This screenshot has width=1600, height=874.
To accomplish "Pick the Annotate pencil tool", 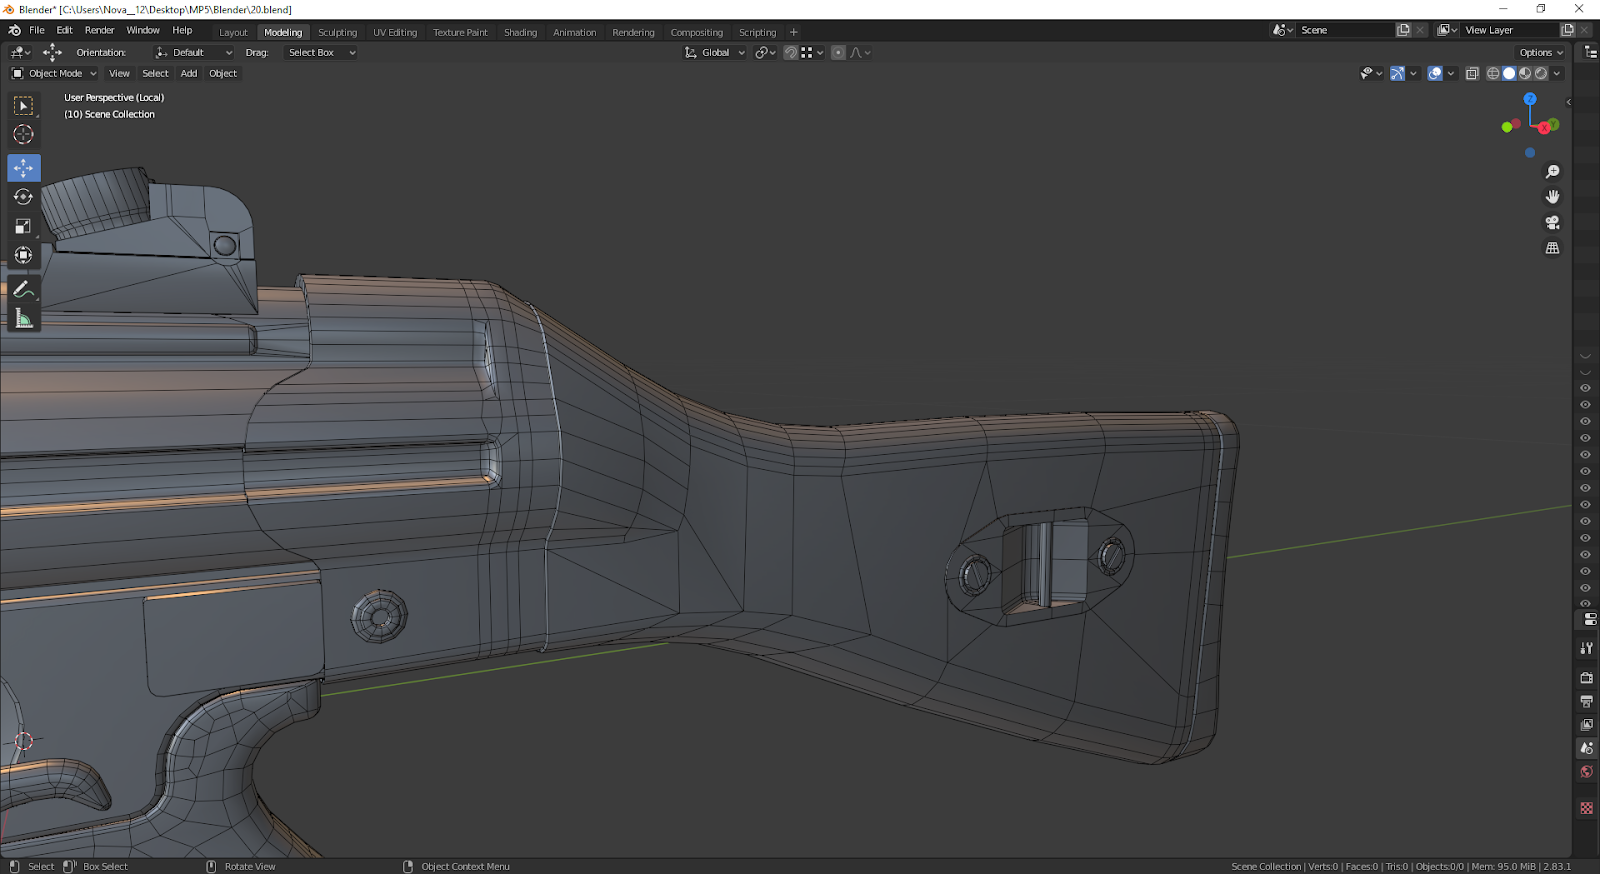I will click(x=24, y=290).
